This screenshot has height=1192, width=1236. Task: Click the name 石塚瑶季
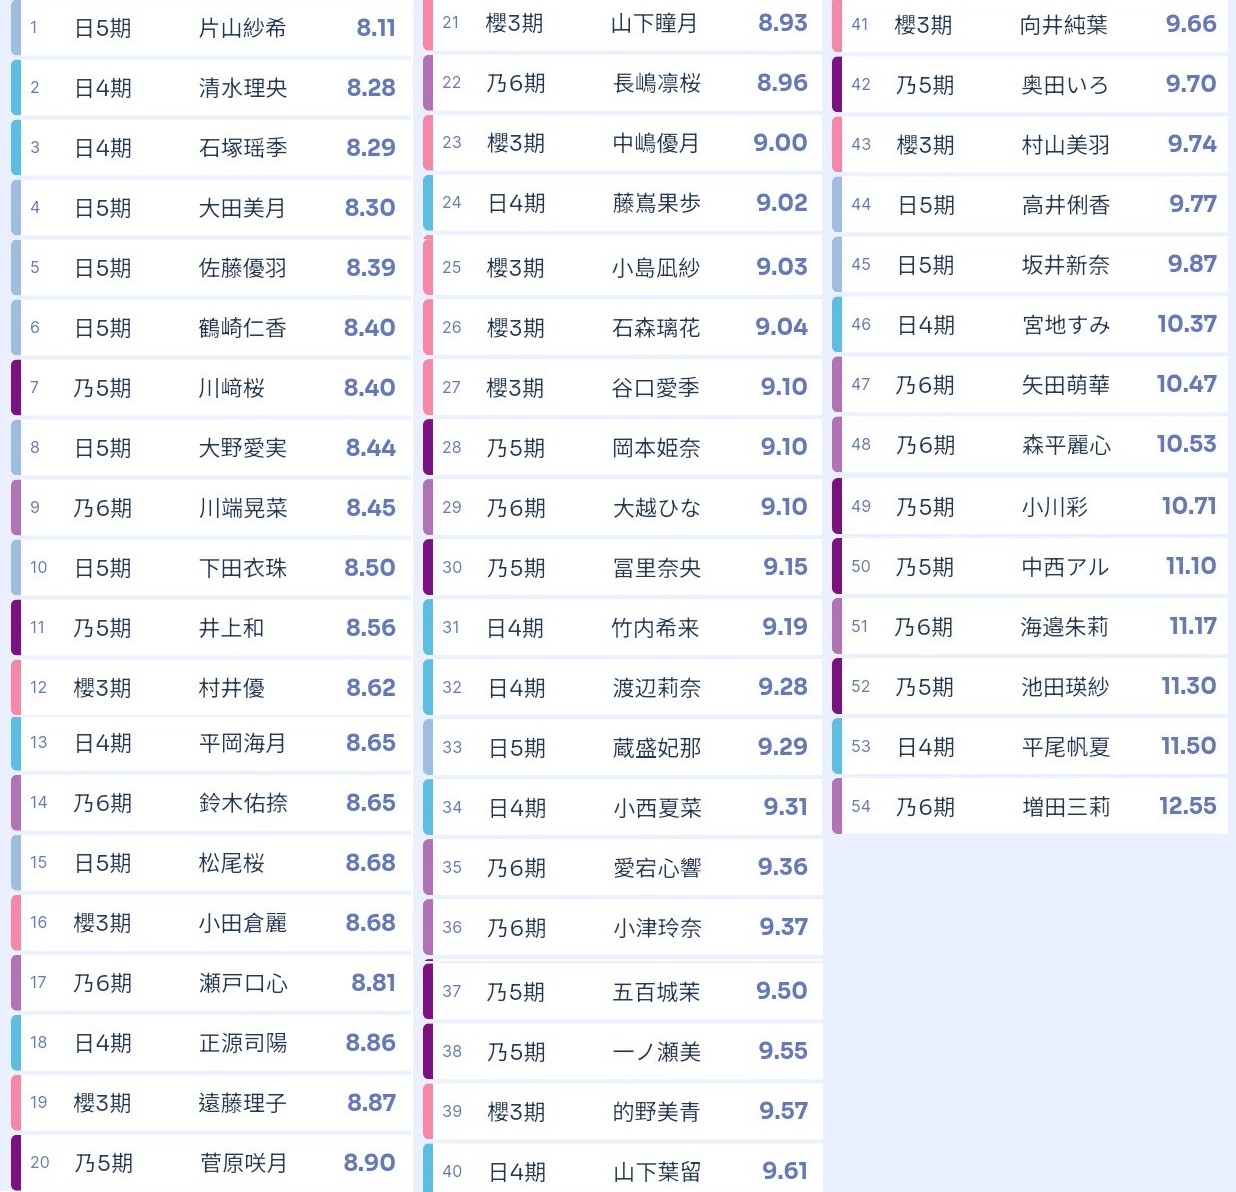(x=242, y=148)
